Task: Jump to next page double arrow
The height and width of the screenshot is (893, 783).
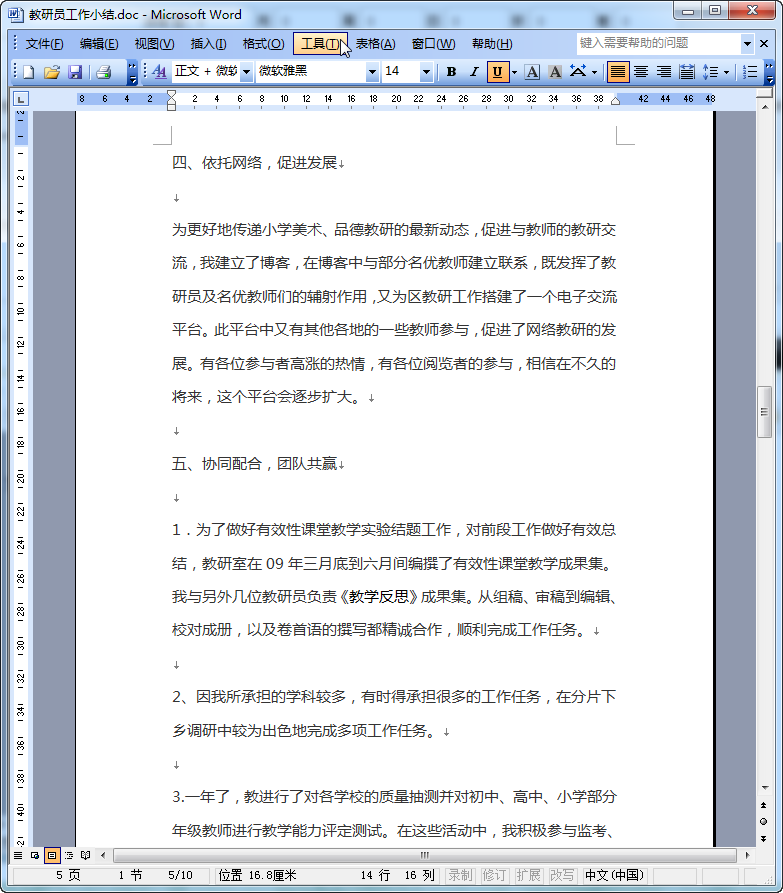Action: click(x=764, y=838)
